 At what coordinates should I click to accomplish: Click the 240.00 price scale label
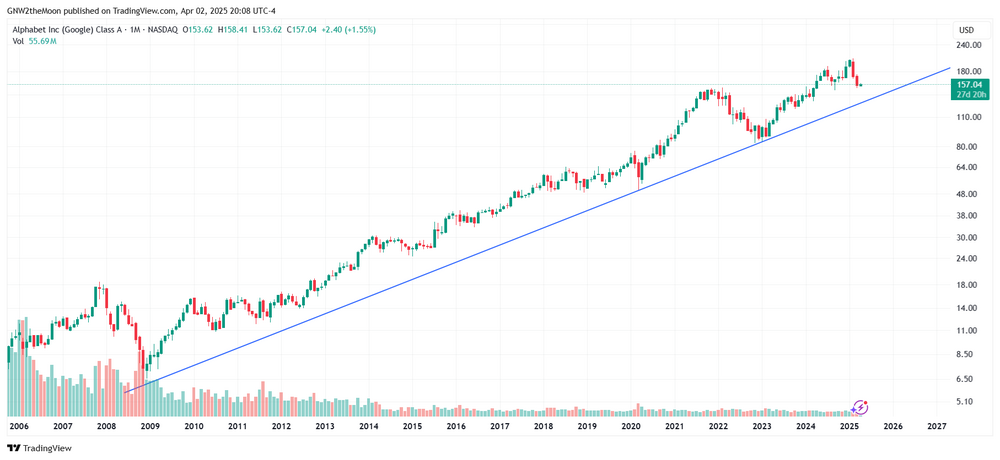pos(967,46)
